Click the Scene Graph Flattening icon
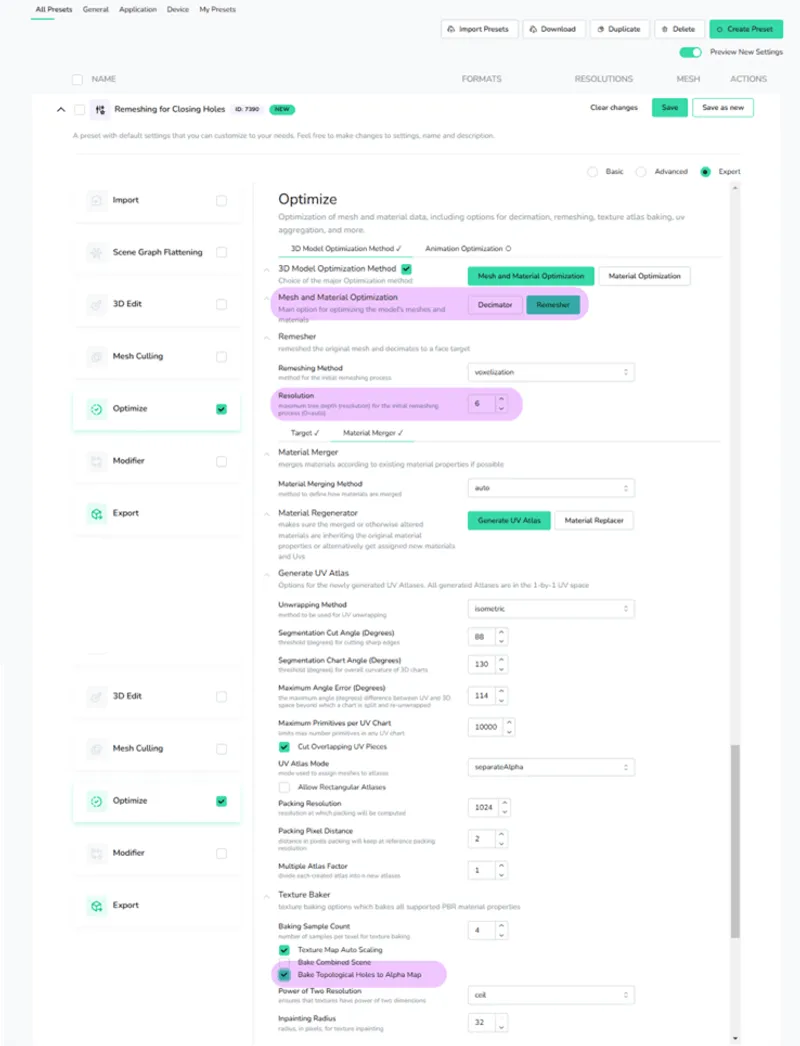Image resolution: width=800 pixels, height=1046 pixels. click(x=97, y=252)
